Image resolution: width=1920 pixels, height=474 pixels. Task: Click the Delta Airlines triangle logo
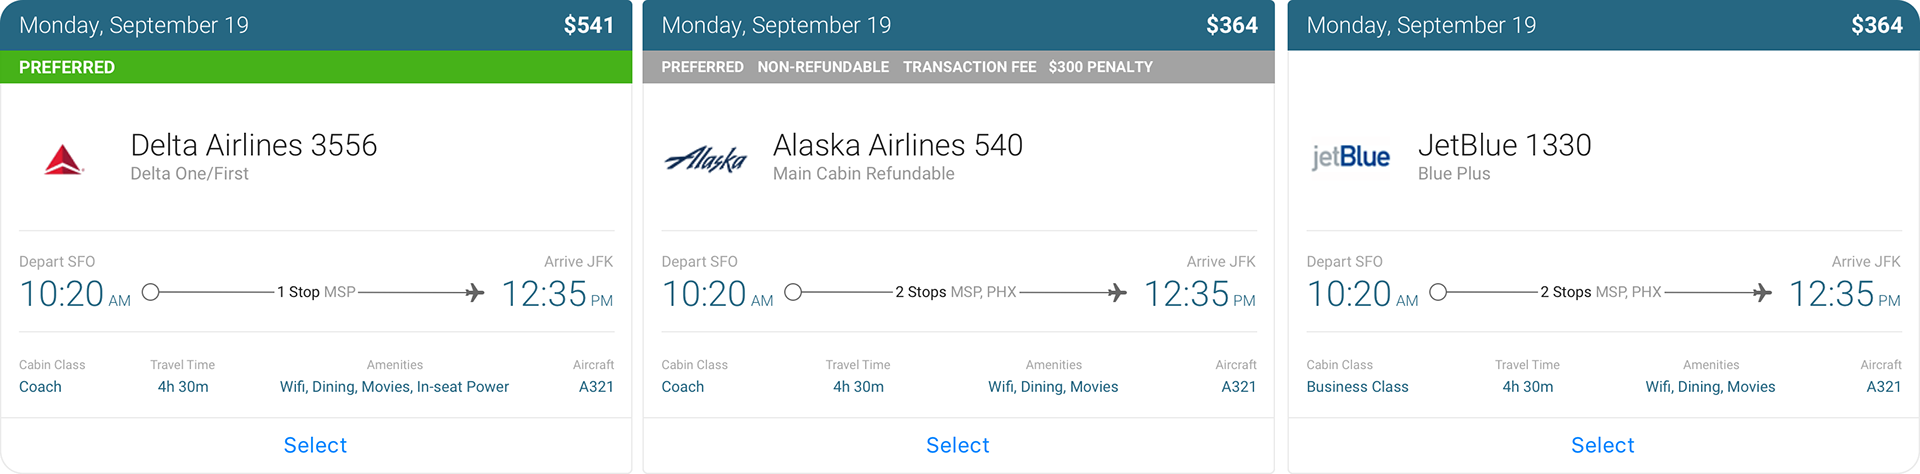click(64, 159)
